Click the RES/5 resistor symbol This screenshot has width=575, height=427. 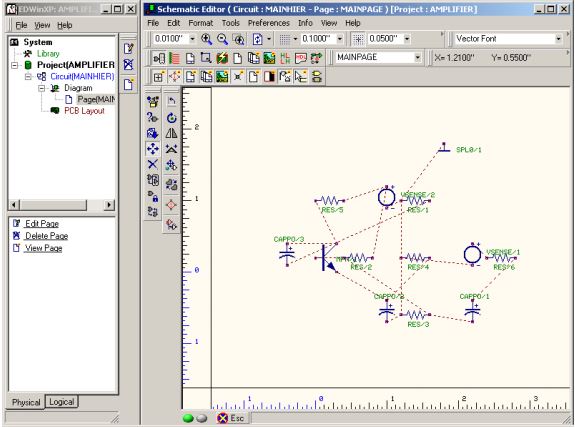(x=330, y=201)
